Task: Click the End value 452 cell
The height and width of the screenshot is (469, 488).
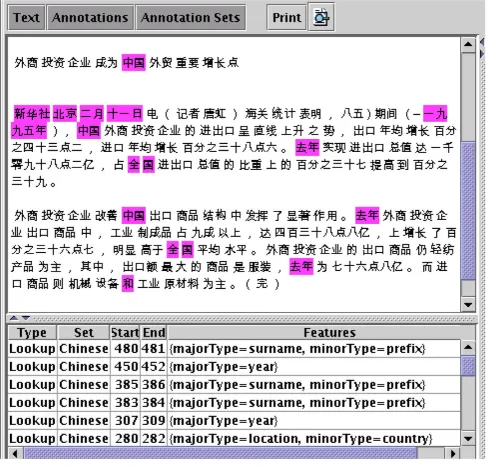Action: 154,367
